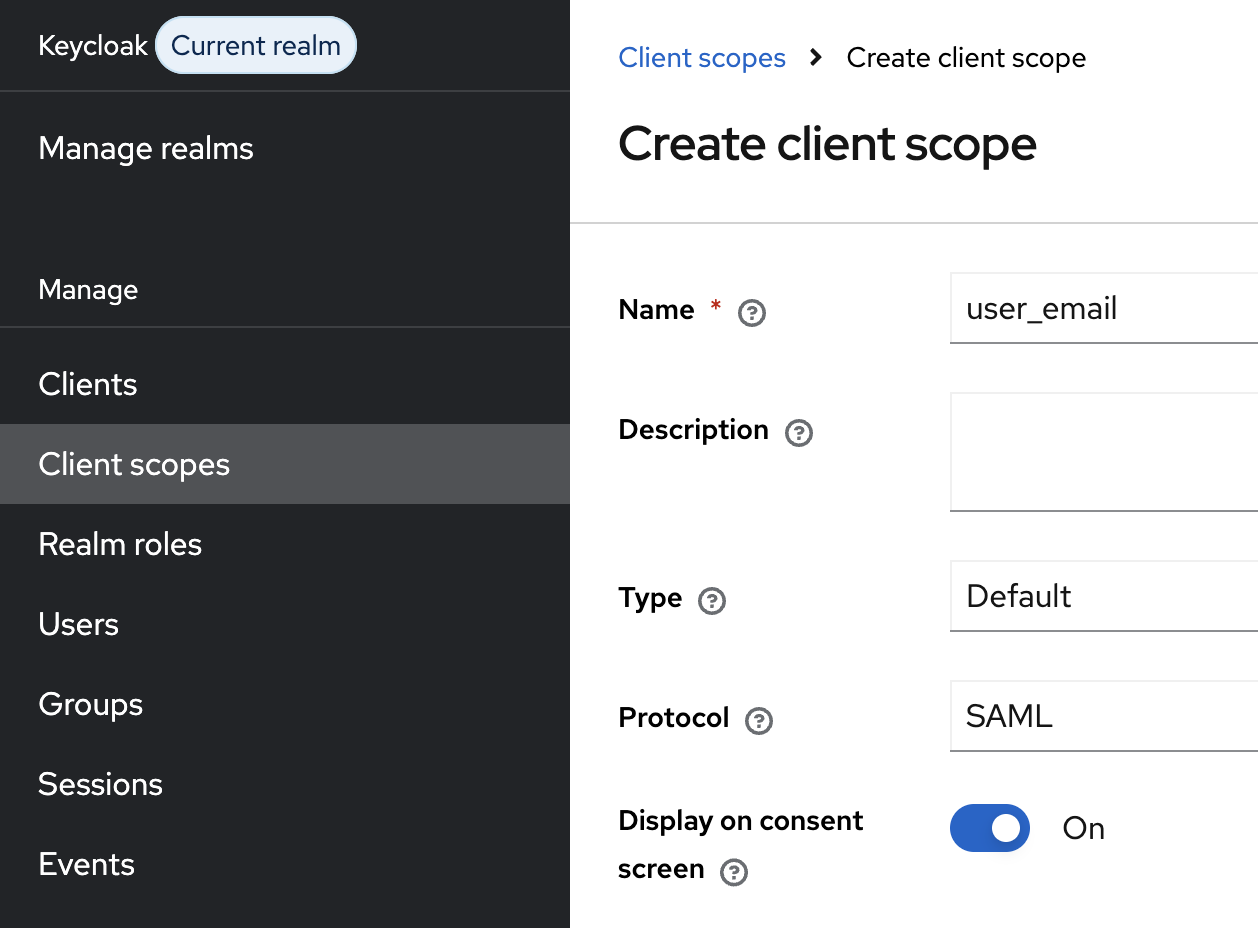Open the Type dropdown showing Default
Viewport: 1258px width, 928px height.
1104,596
